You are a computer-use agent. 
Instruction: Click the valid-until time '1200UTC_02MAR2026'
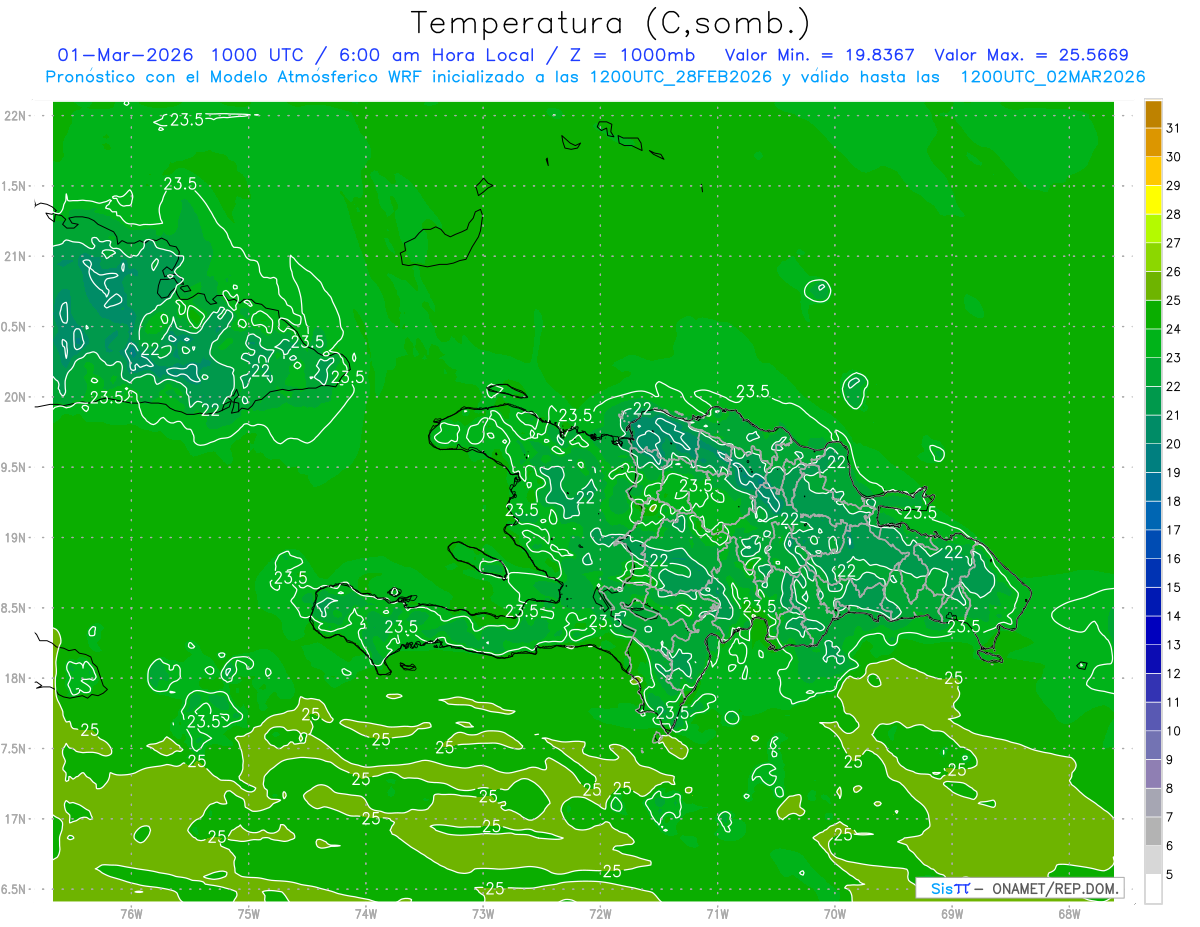pyautogui.click(x=1053, y=77)
